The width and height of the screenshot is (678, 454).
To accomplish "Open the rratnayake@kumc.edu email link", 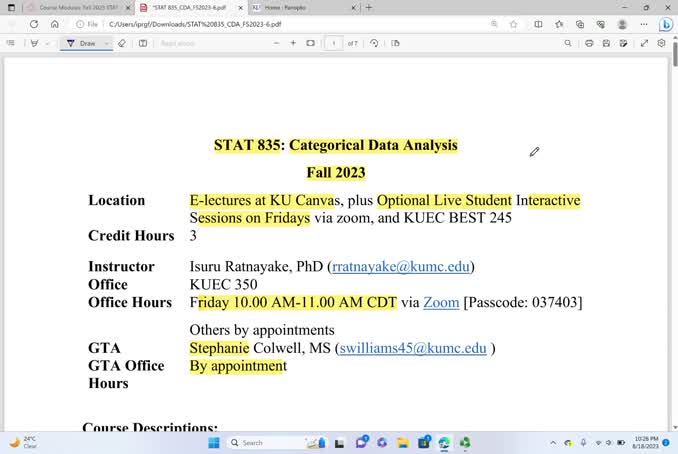I will click(401, 266).
